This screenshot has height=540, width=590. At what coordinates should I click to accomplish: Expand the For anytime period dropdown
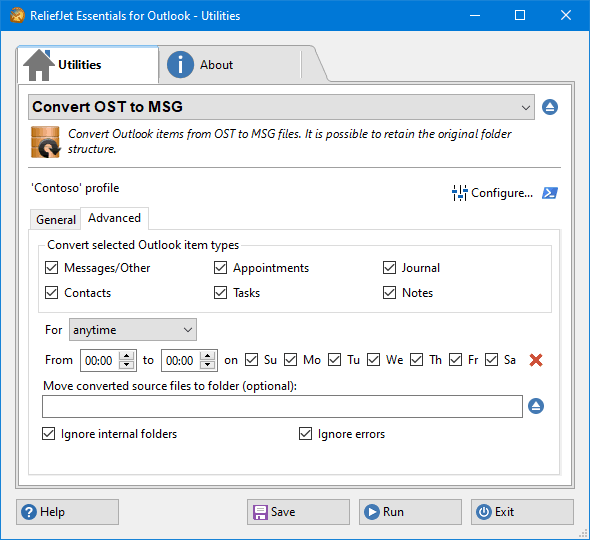(x=132, y=330)
